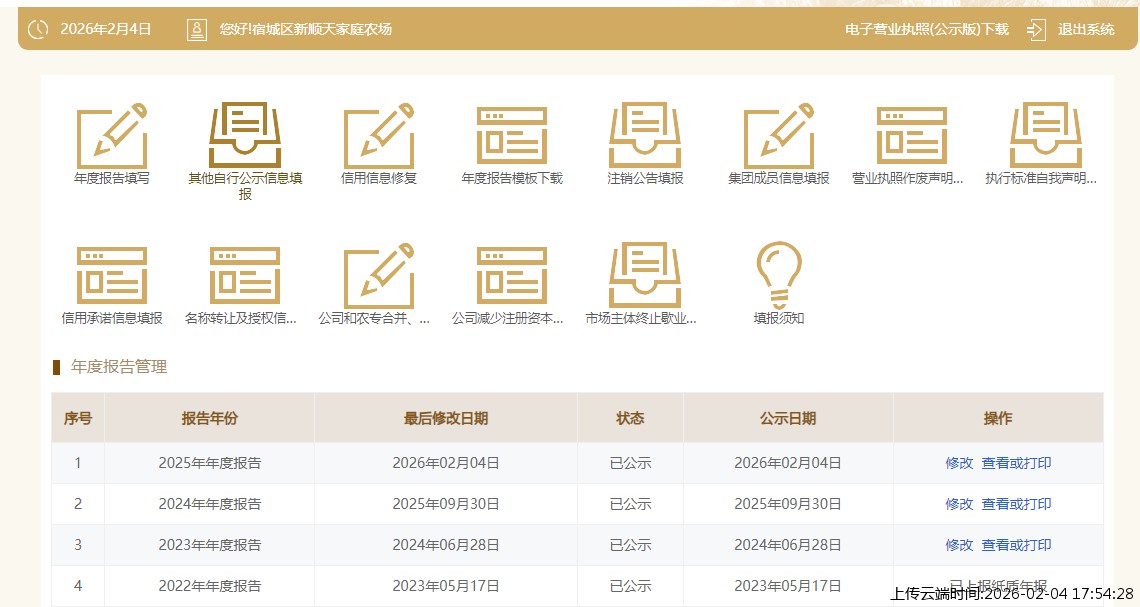Click 退出系统 to log out

pos(1085,29)
